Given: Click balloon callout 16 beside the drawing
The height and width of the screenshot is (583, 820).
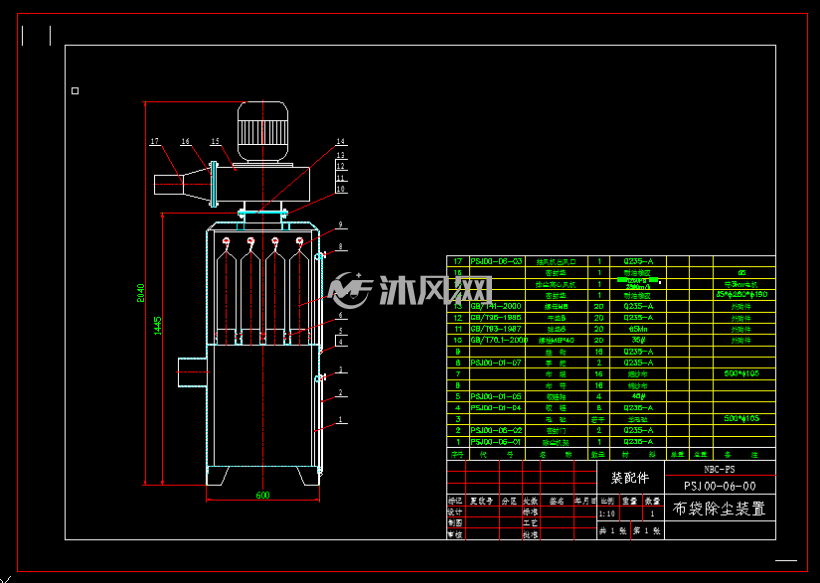Looking at the screenshot, I should pos(185,141).
